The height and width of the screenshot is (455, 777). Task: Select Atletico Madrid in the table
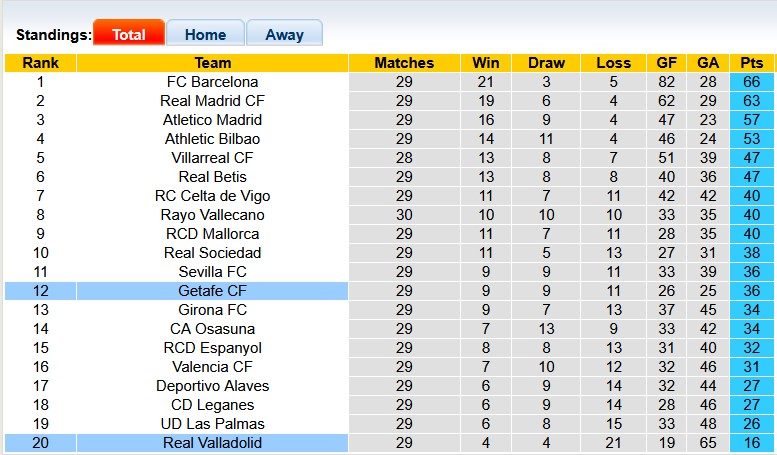coord(212,120)
